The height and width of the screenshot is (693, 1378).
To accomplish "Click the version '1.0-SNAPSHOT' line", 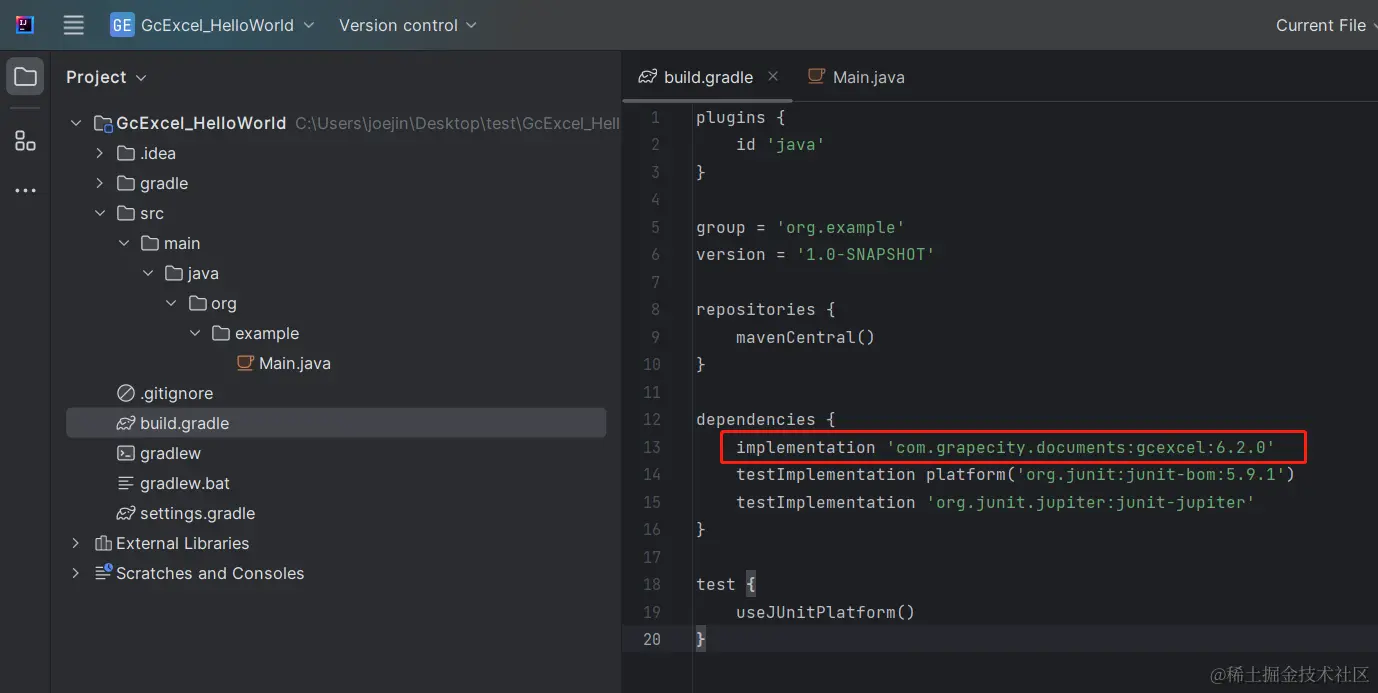I will (x=815, y=255).
